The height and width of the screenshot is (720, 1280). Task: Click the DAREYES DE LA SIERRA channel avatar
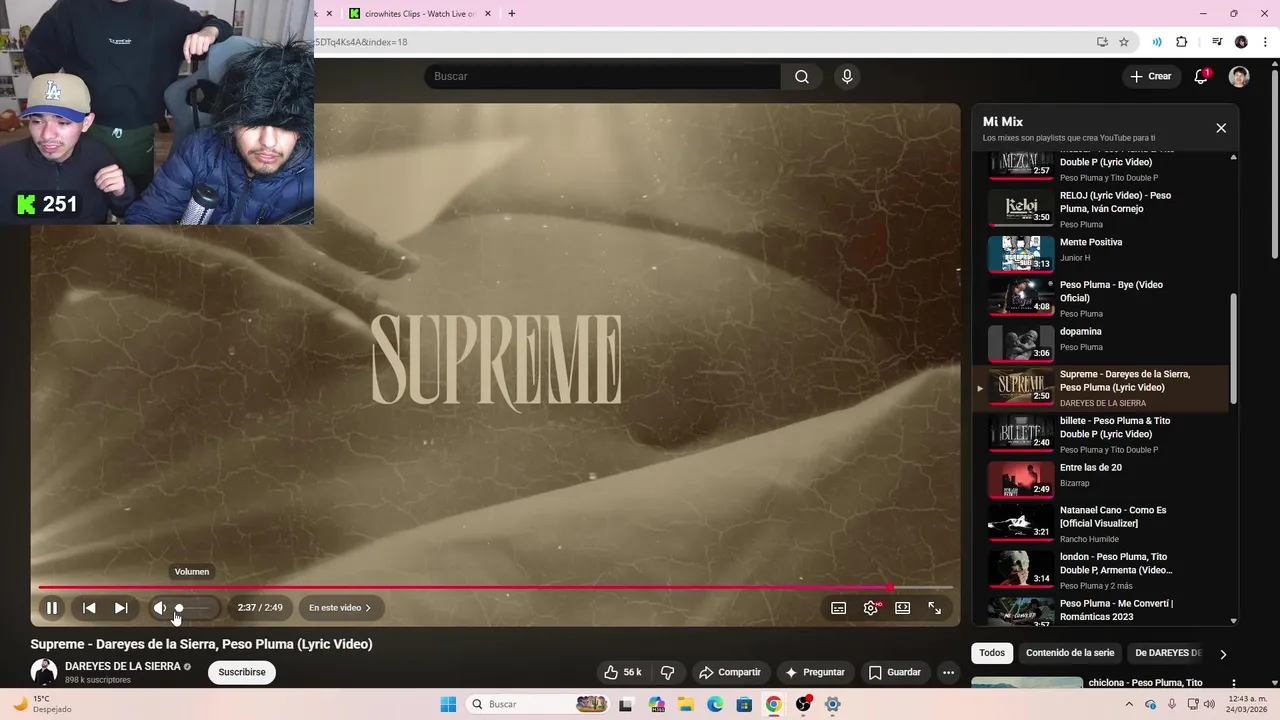coord(43,672)
